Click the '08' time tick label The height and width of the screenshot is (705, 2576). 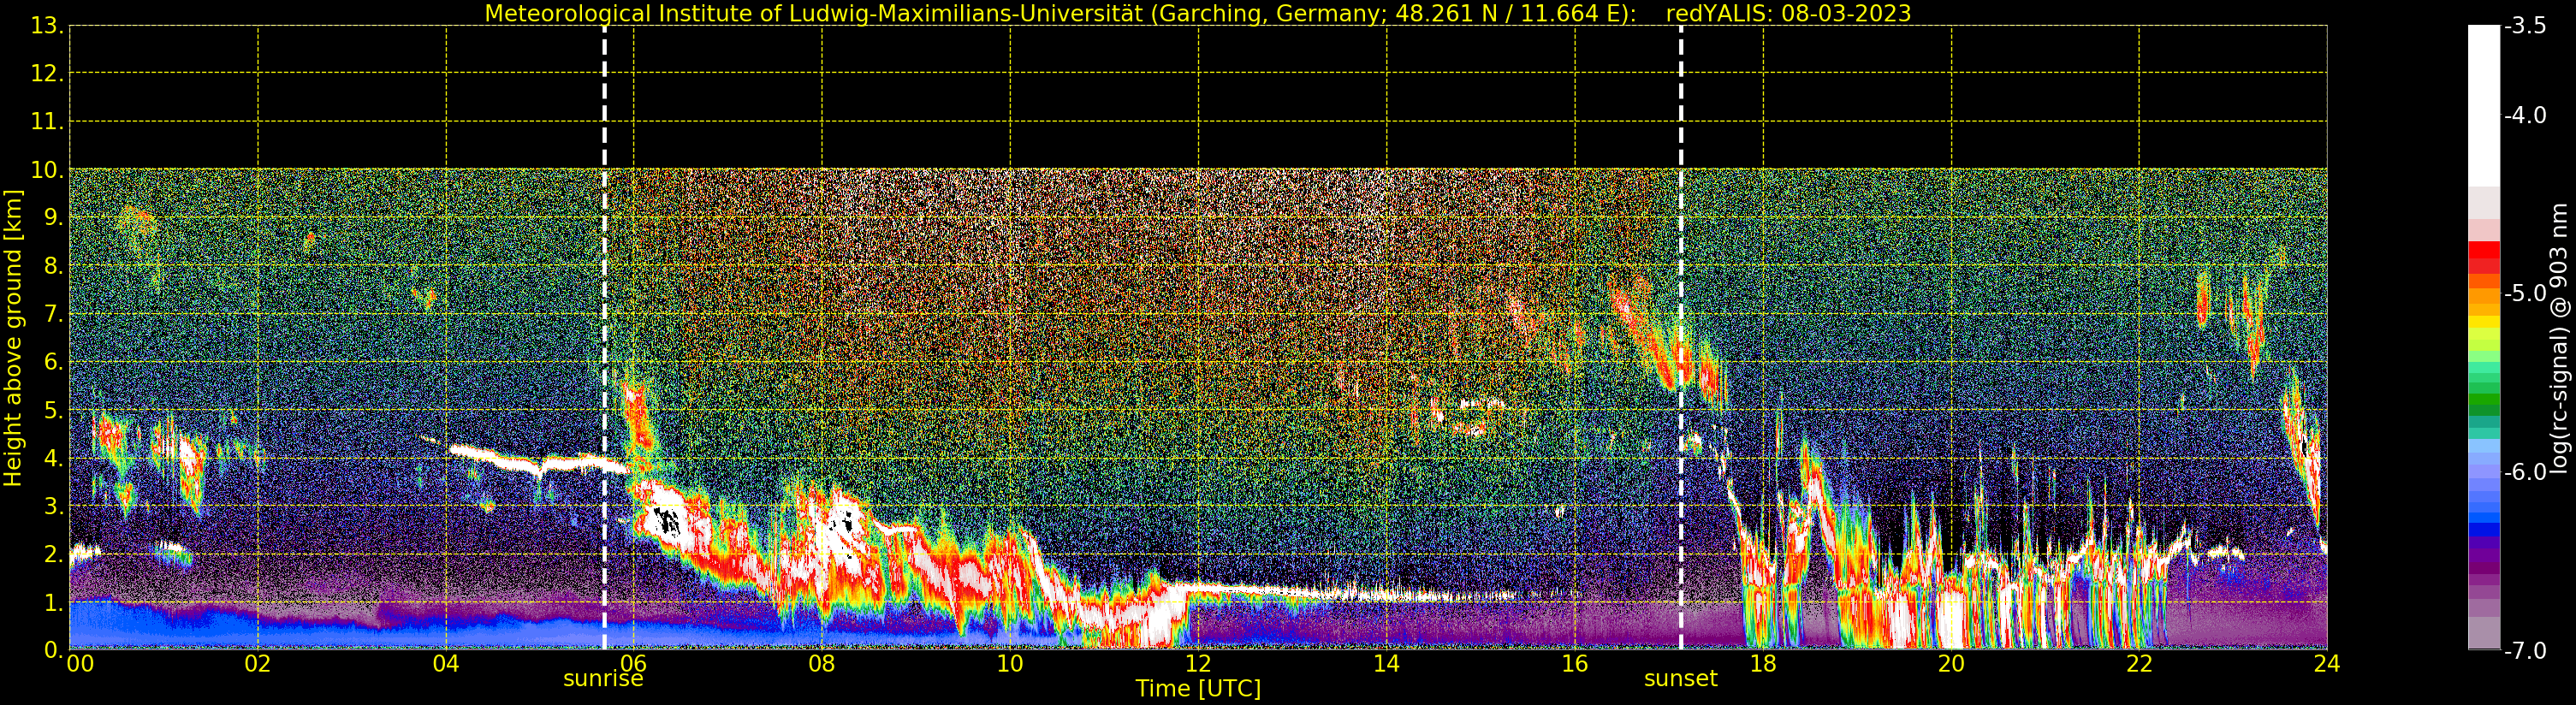point(822,664)
